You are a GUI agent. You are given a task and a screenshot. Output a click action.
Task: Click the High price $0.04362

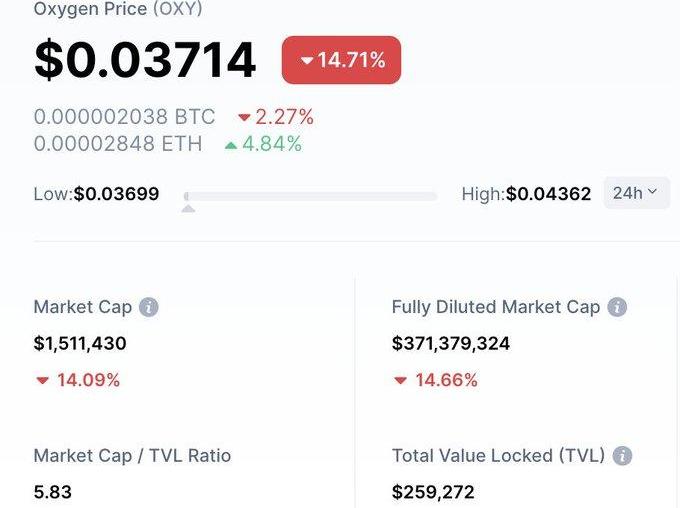click(548, 194)
